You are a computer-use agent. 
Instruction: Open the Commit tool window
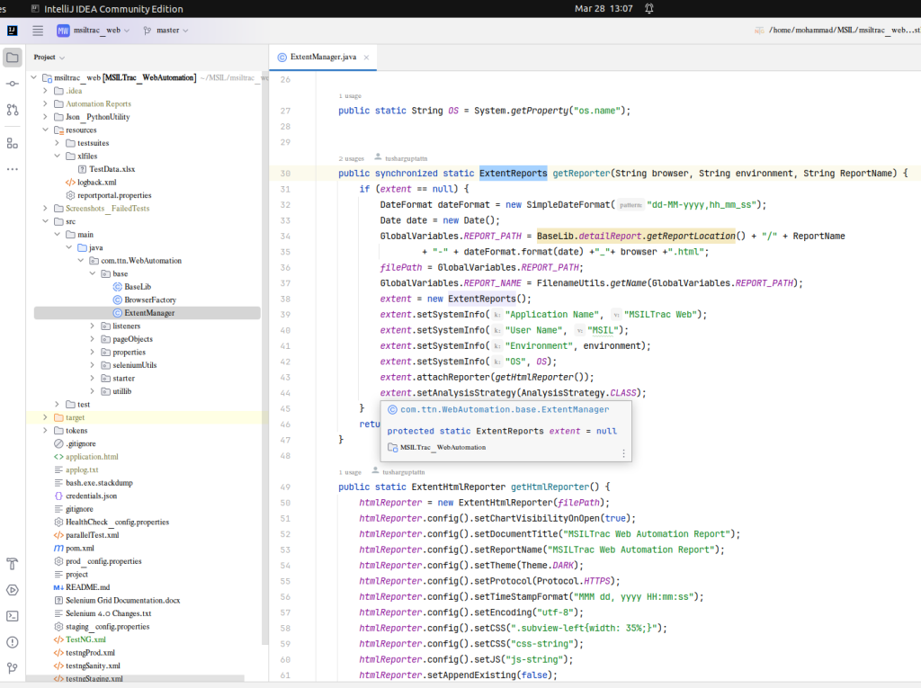(x=12, y=84)
